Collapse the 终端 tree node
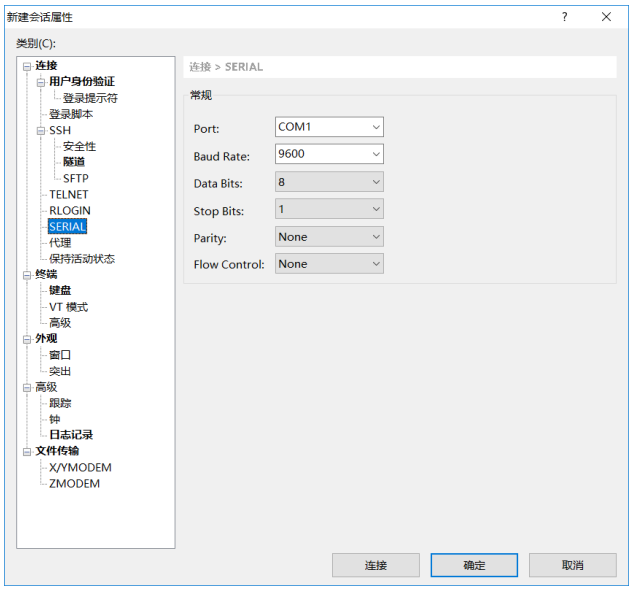 point(27,275)
